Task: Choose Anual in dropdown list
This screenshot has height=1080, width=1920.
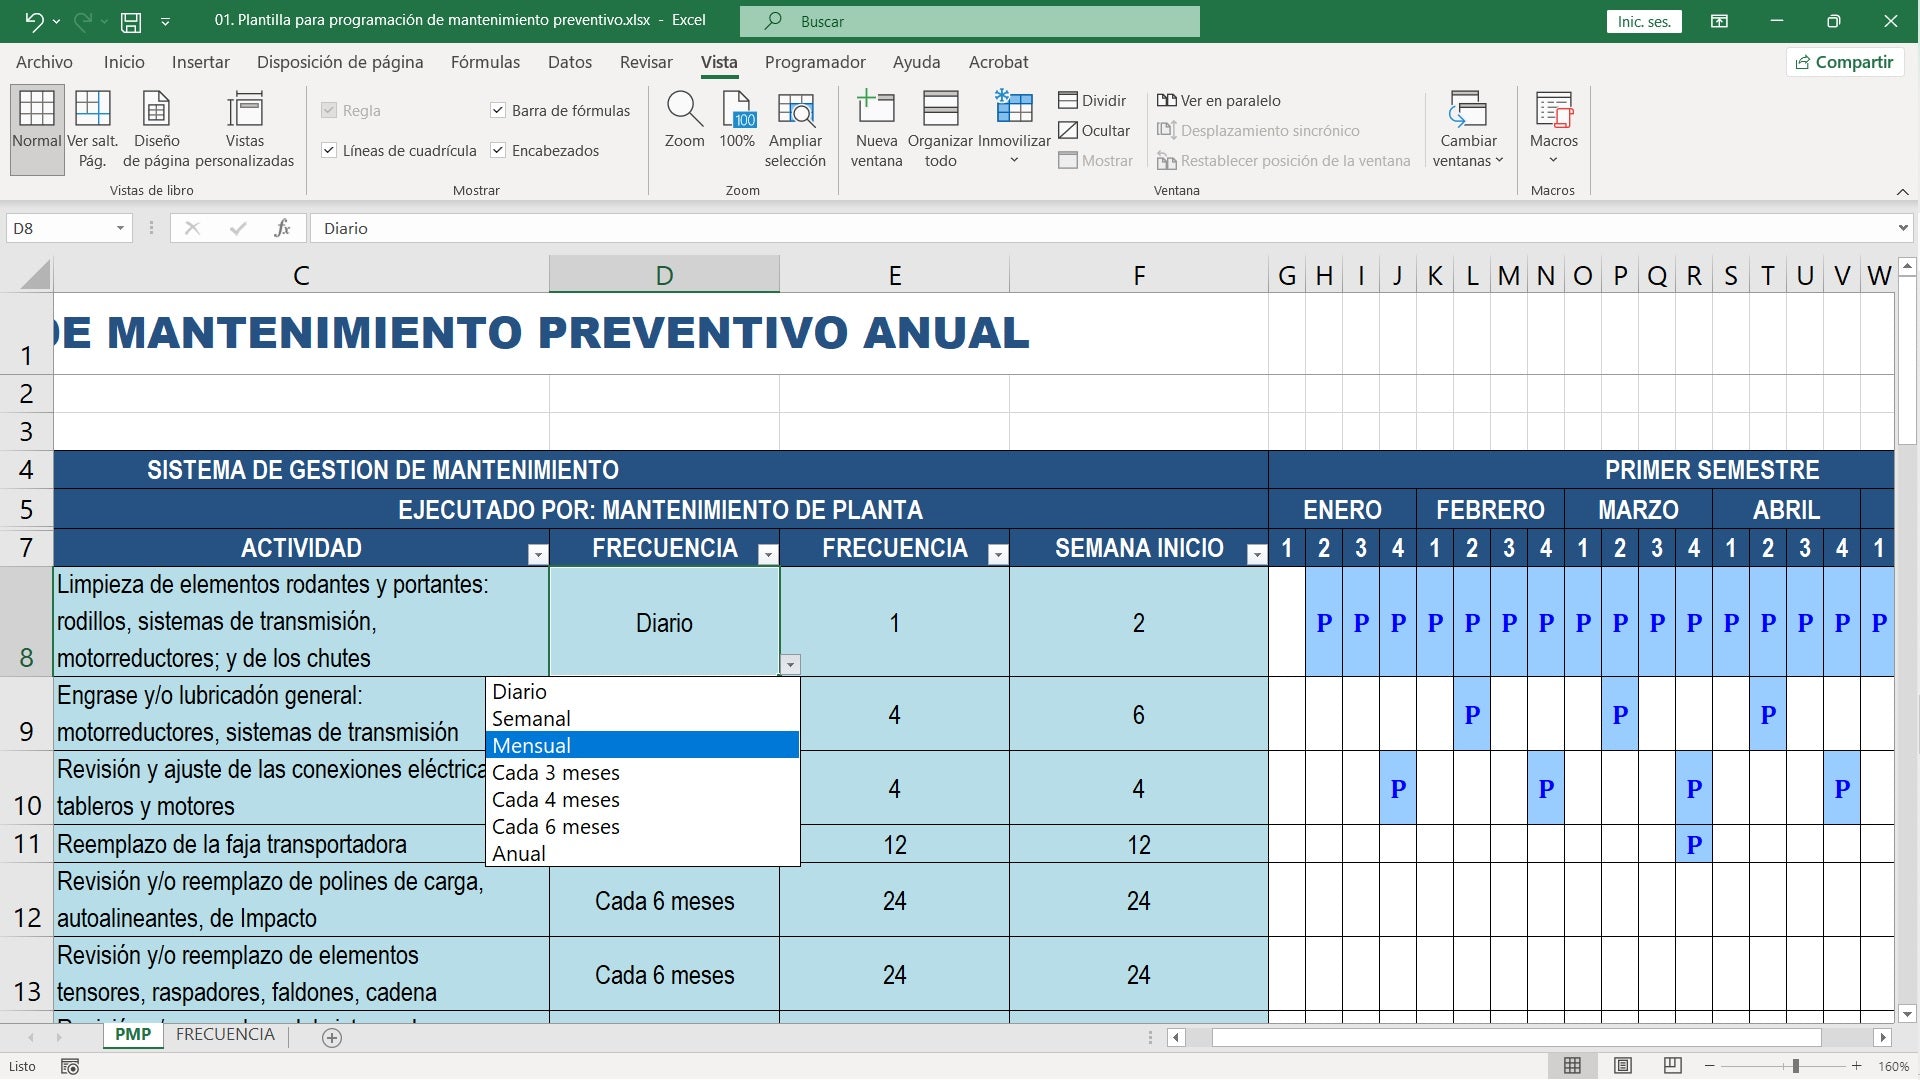Action: (642, 853)
